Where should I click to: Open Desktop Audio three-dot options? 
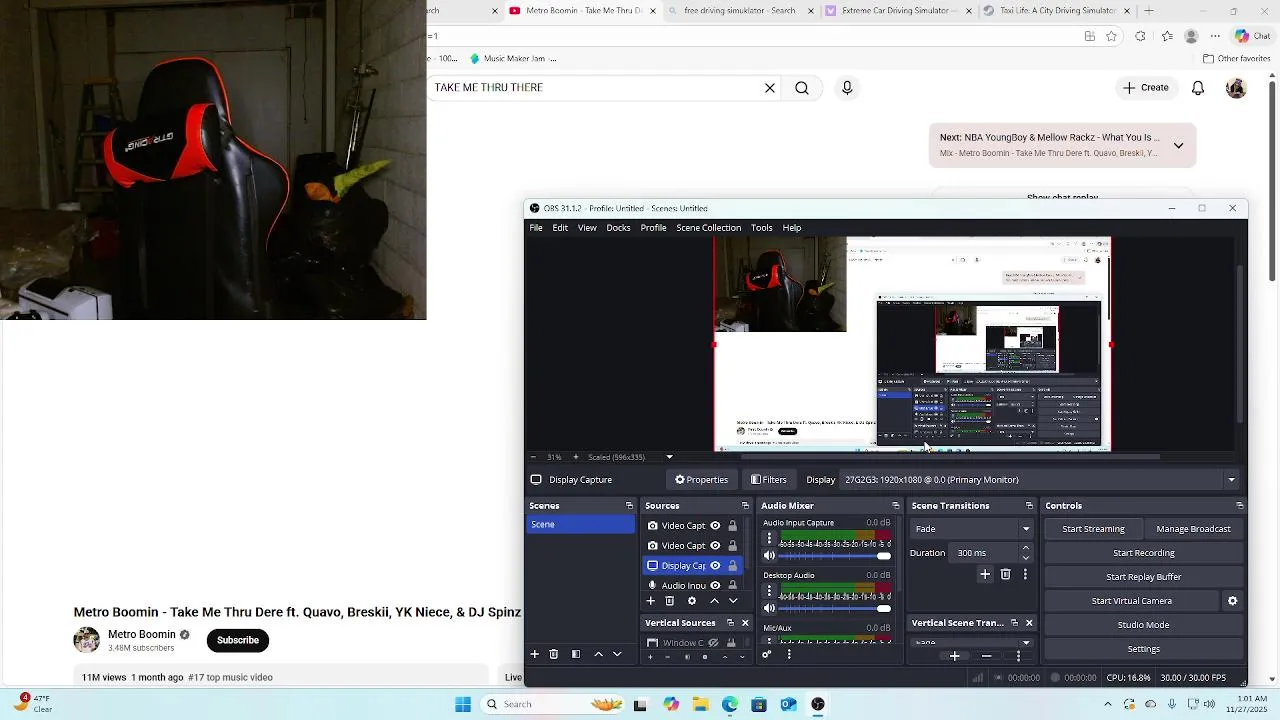tap(769, 591)
